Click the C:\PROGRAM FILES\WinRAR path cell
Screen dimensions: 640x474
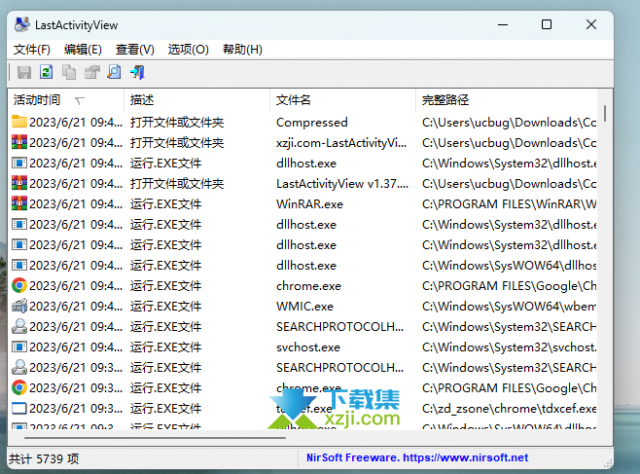coord(509,204)
